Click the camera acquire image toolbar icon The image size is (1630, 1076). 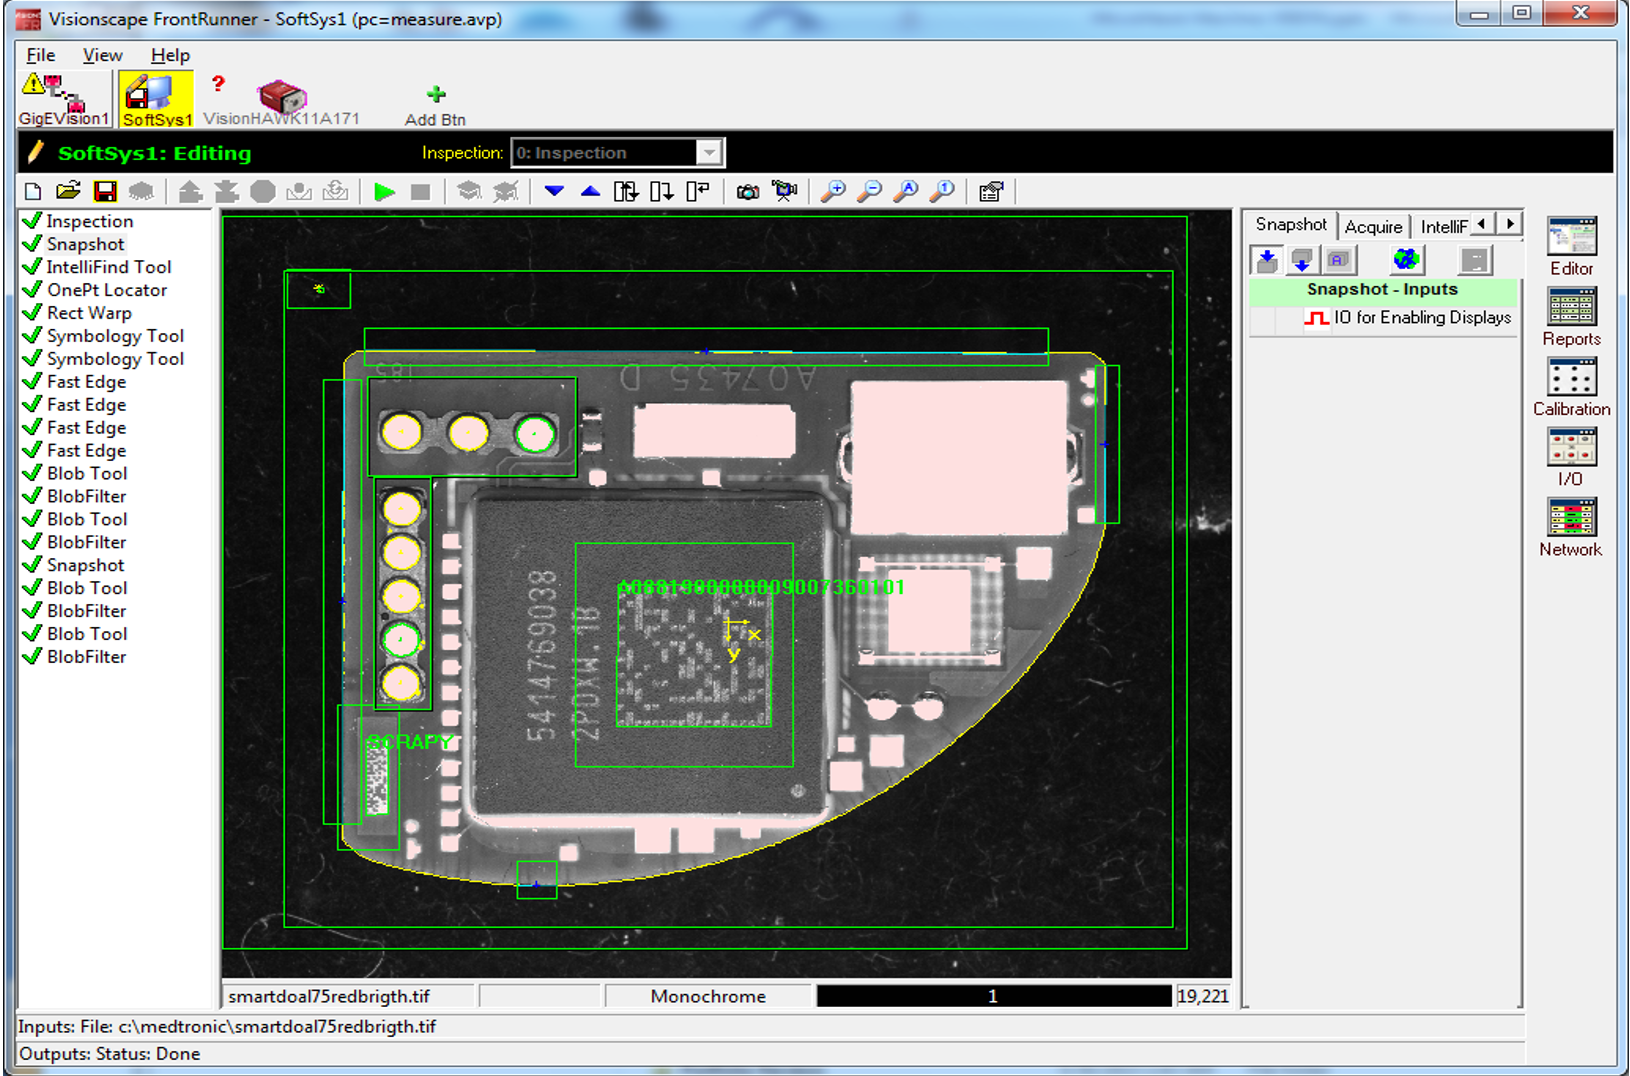coord(747,192)
